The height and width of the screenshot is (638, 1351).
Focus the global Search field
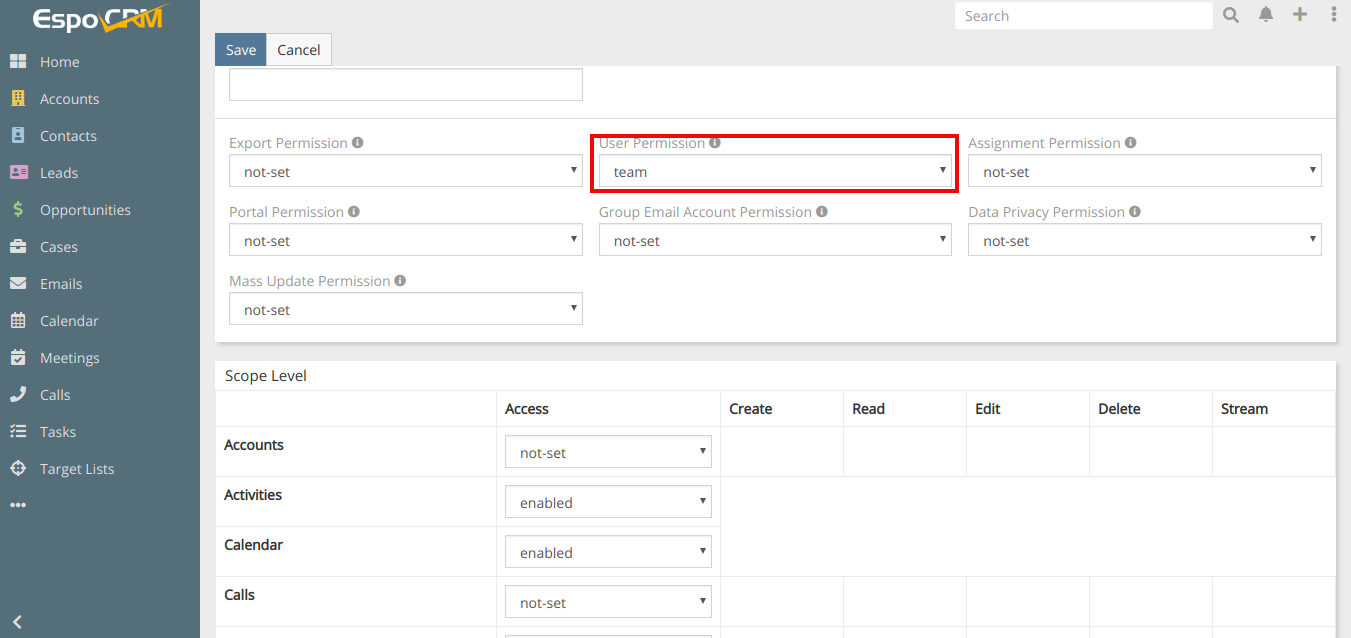pos(1083,16)
